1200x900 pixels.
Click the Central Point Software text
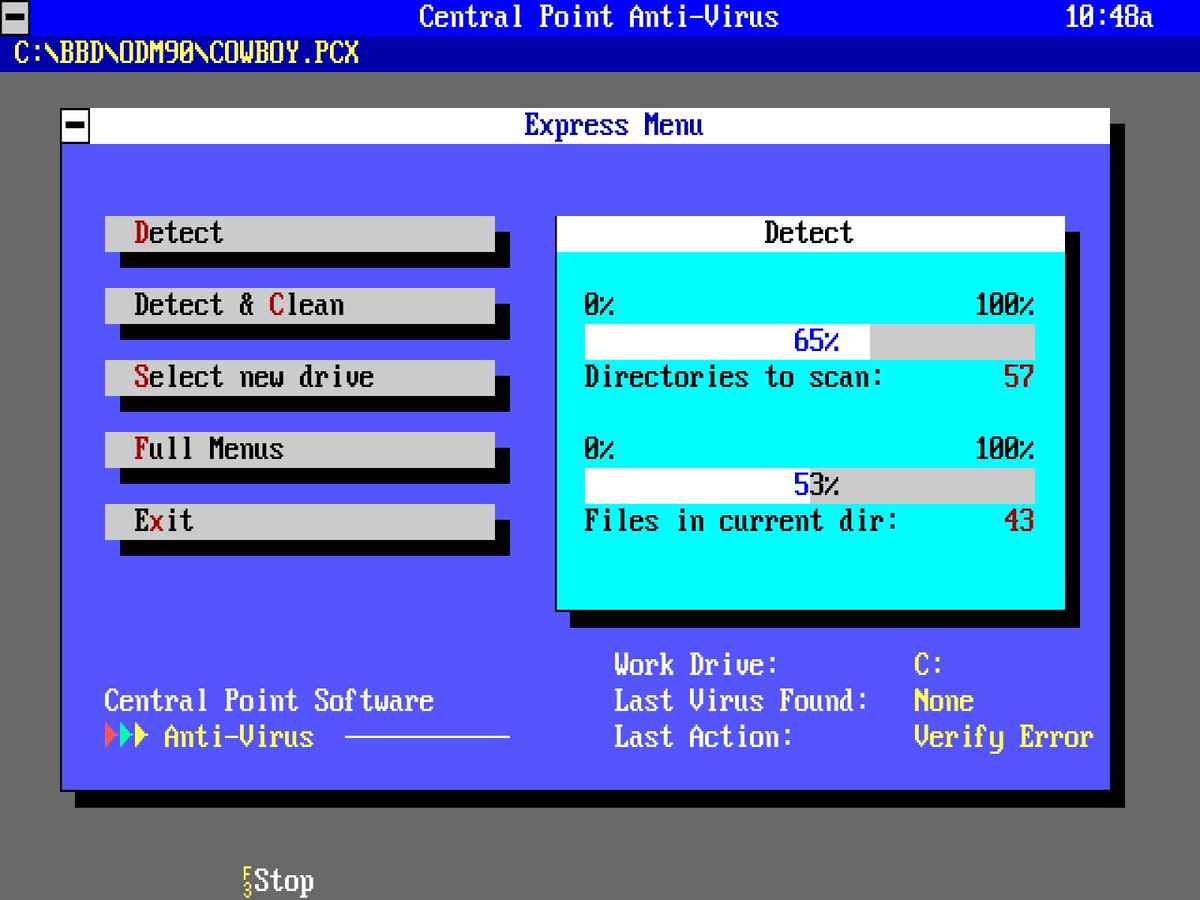(269, 701)
